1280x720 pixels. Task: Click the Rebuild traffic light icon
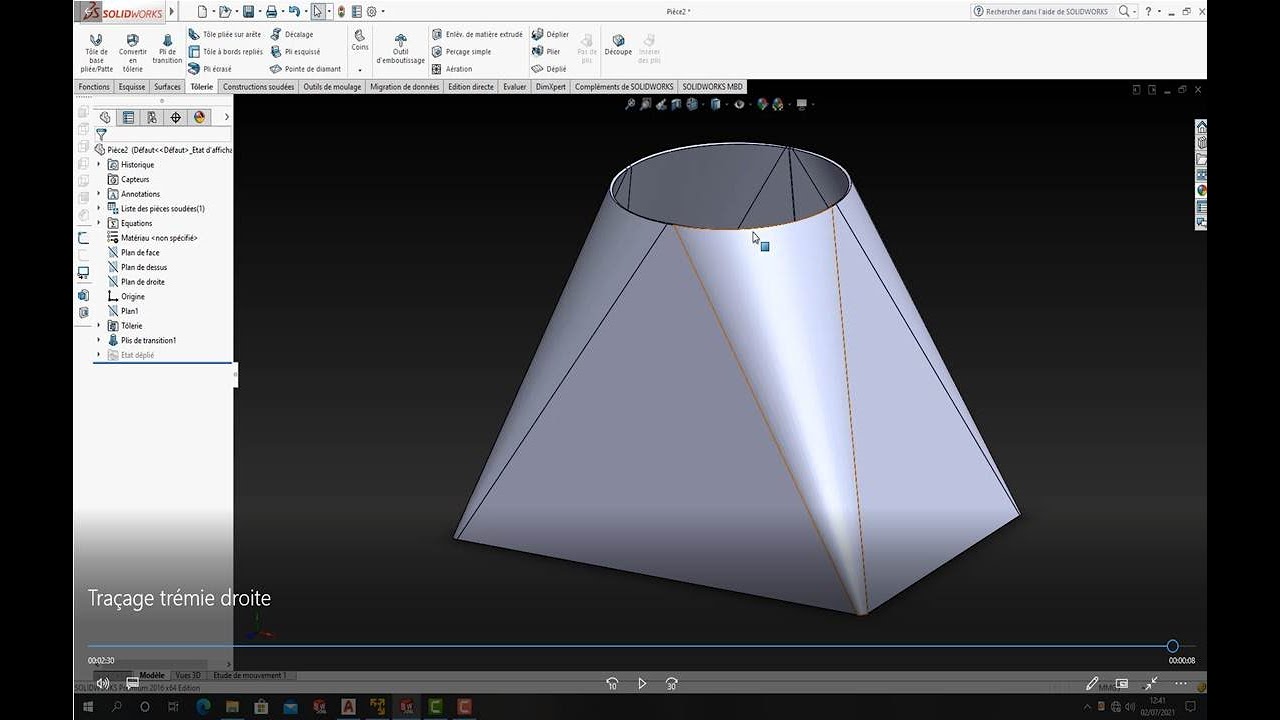pyautogui.click(x=341, y=12)
